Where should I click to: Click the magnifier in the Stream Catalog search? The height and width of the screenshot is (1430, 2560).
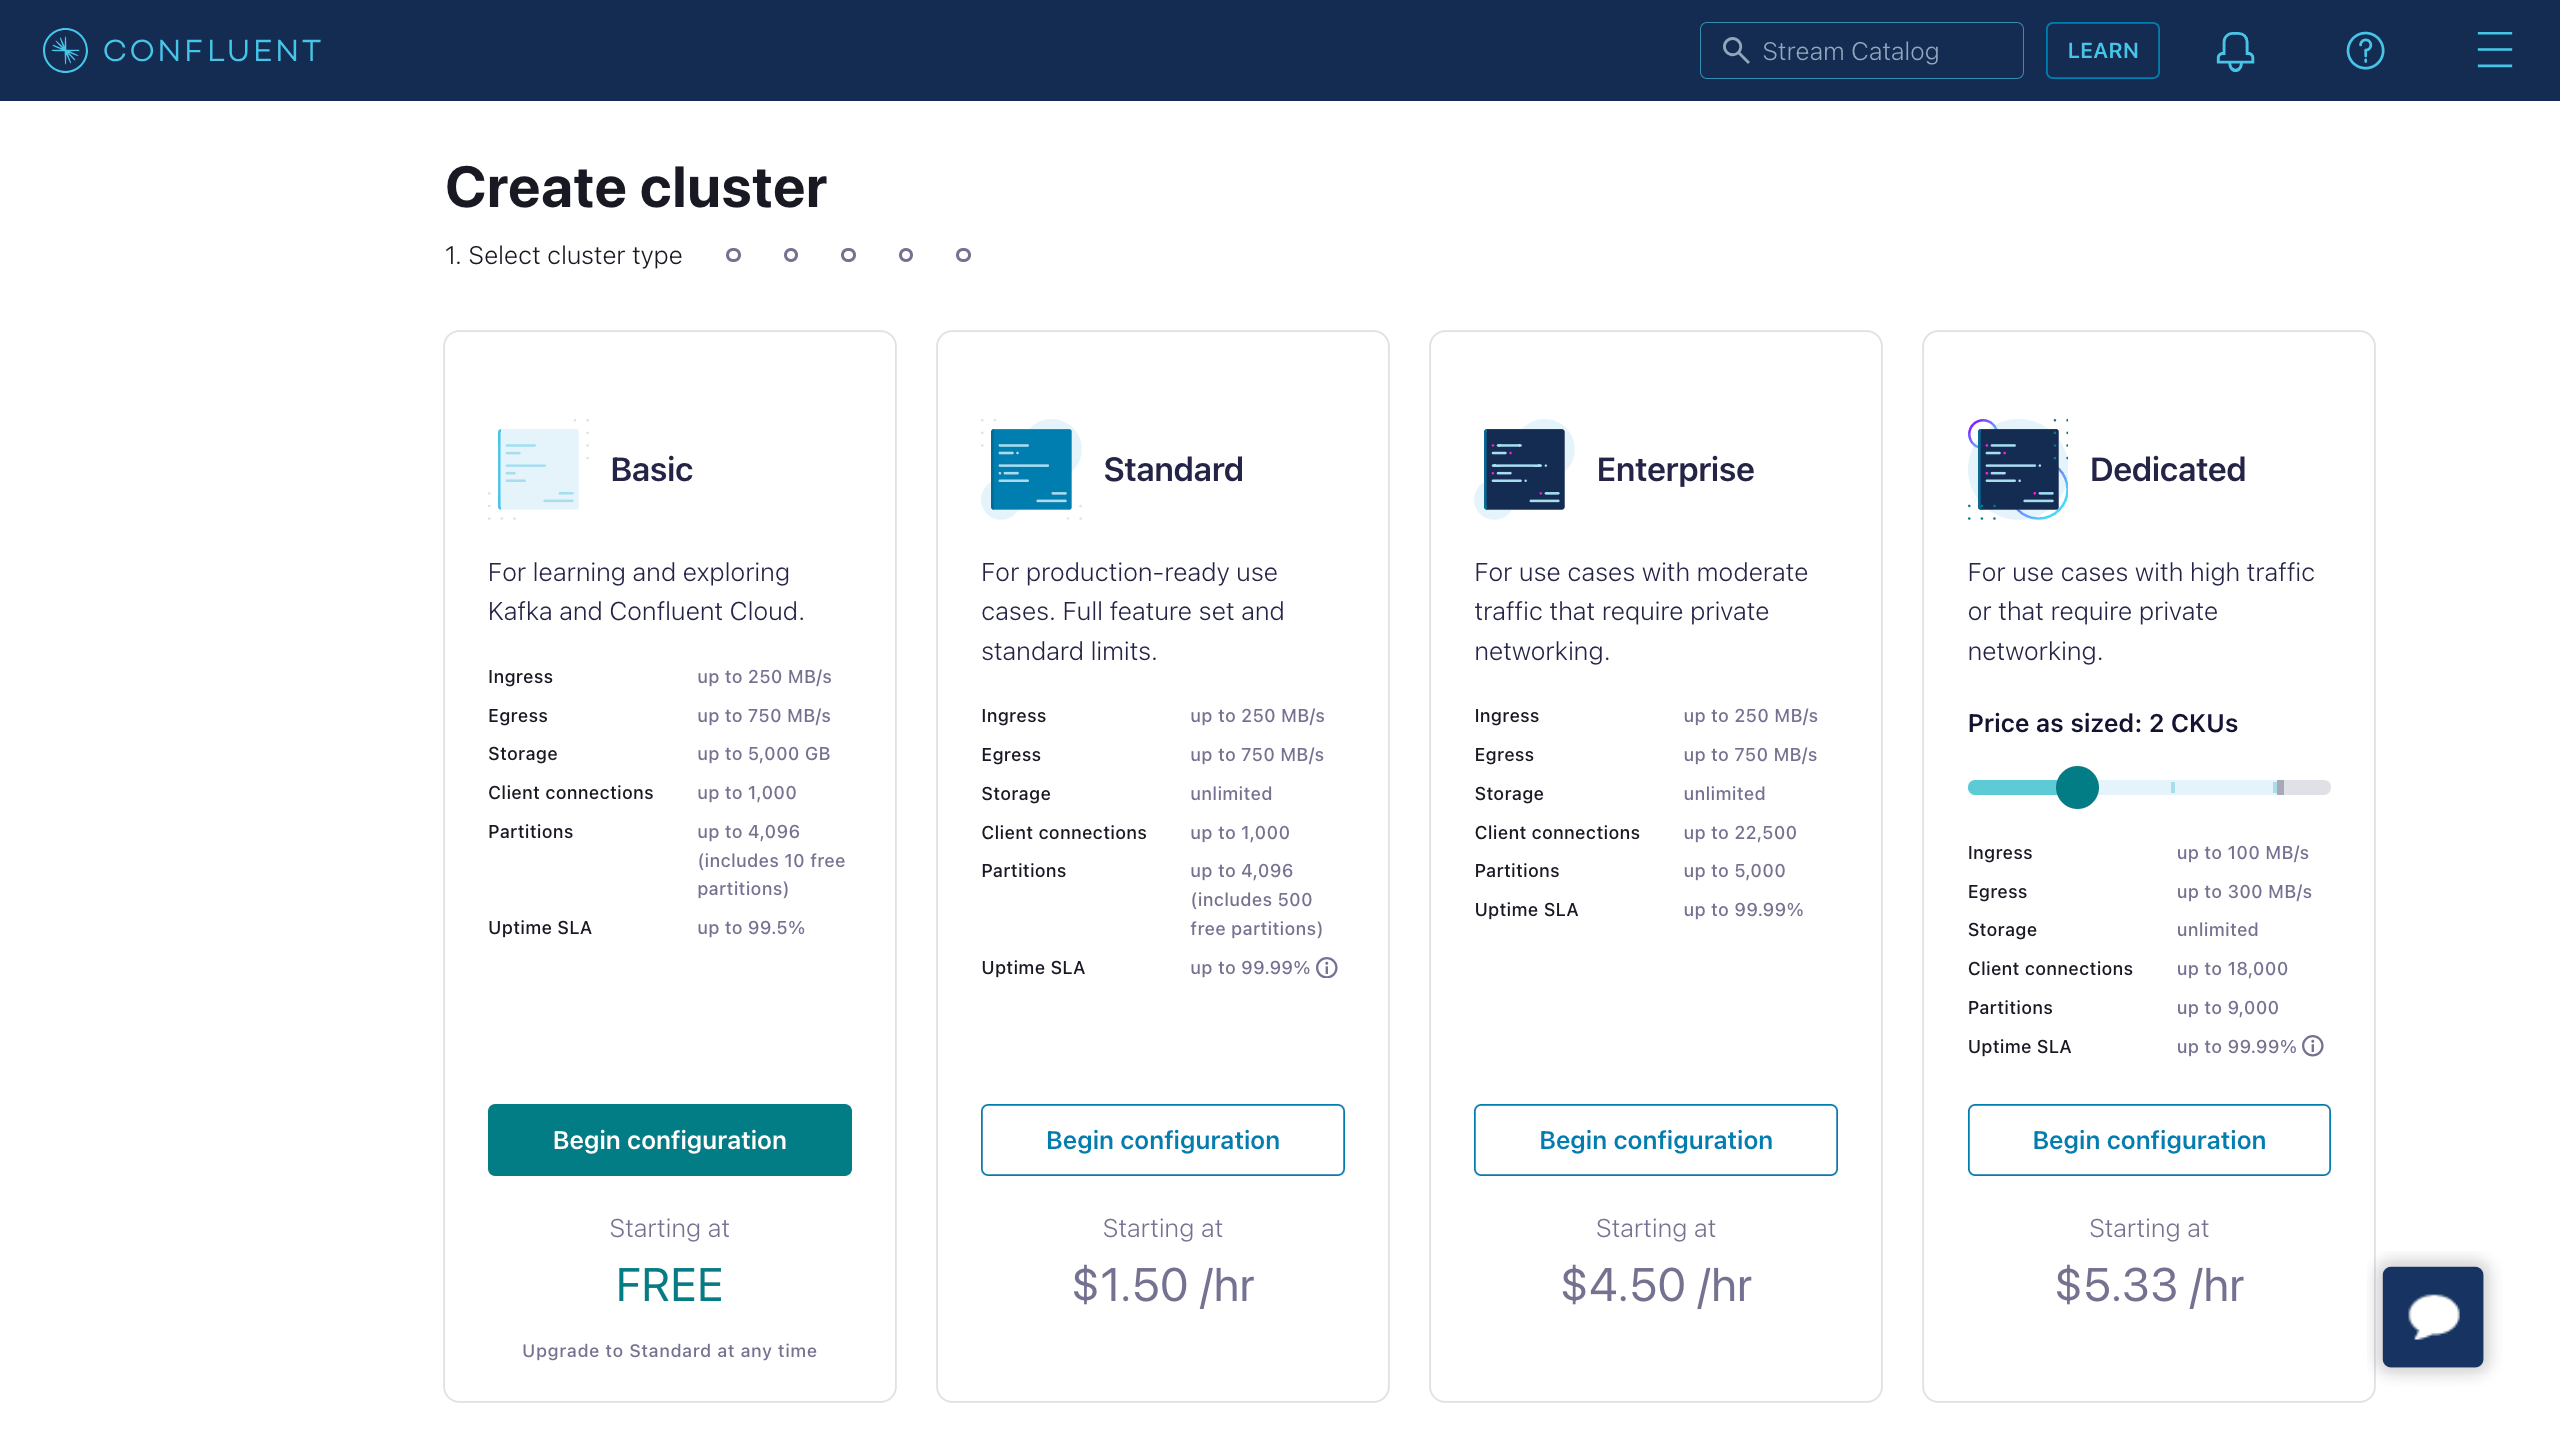[x=1736, y=50]
